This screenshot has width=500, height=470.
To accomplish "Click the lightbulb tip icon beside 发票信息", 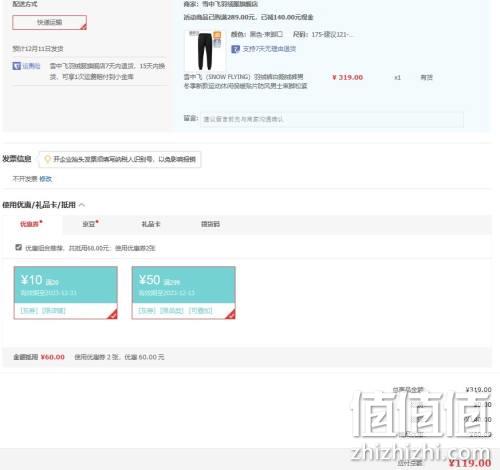I will tap(47, 159).
